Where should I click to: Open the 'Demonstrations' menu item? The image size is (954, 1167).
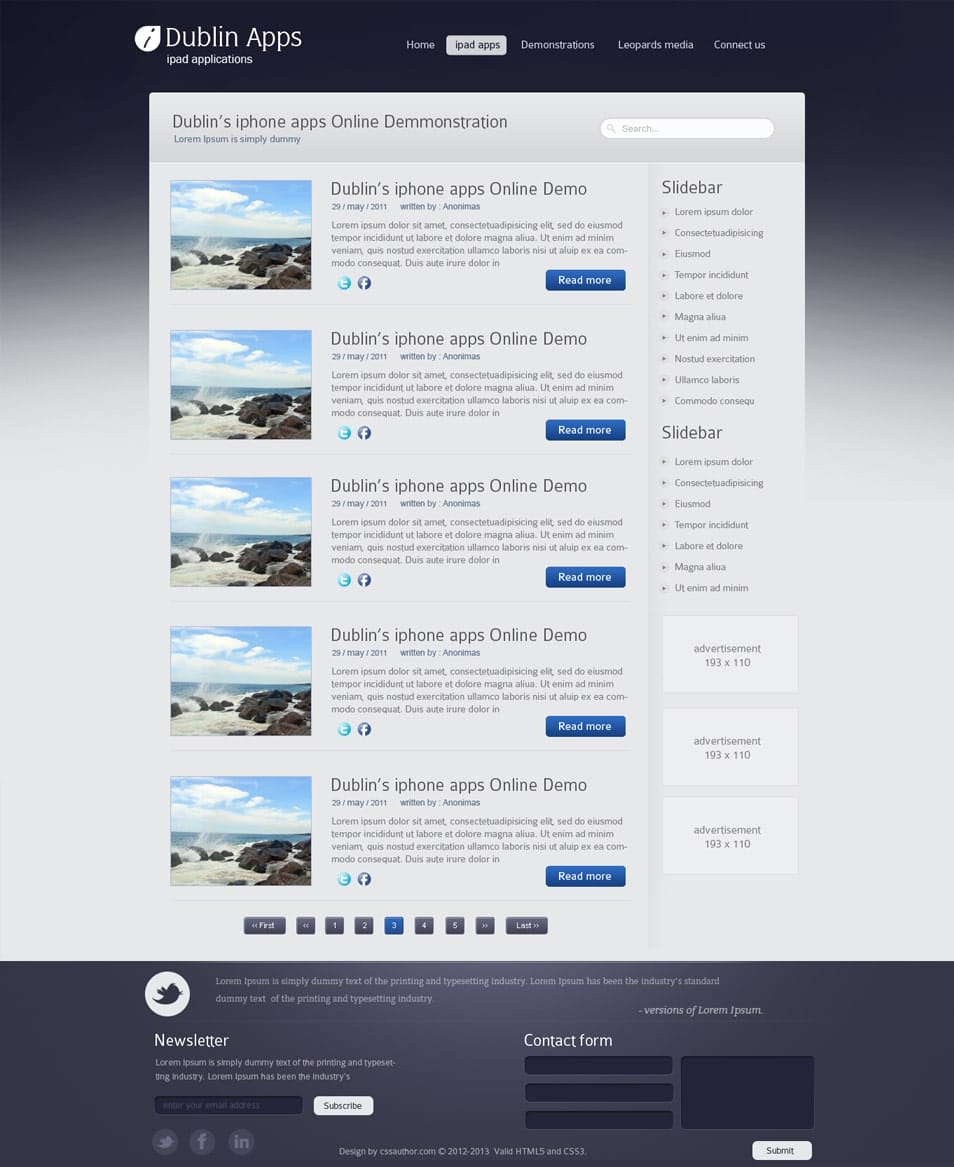(557, 45)
